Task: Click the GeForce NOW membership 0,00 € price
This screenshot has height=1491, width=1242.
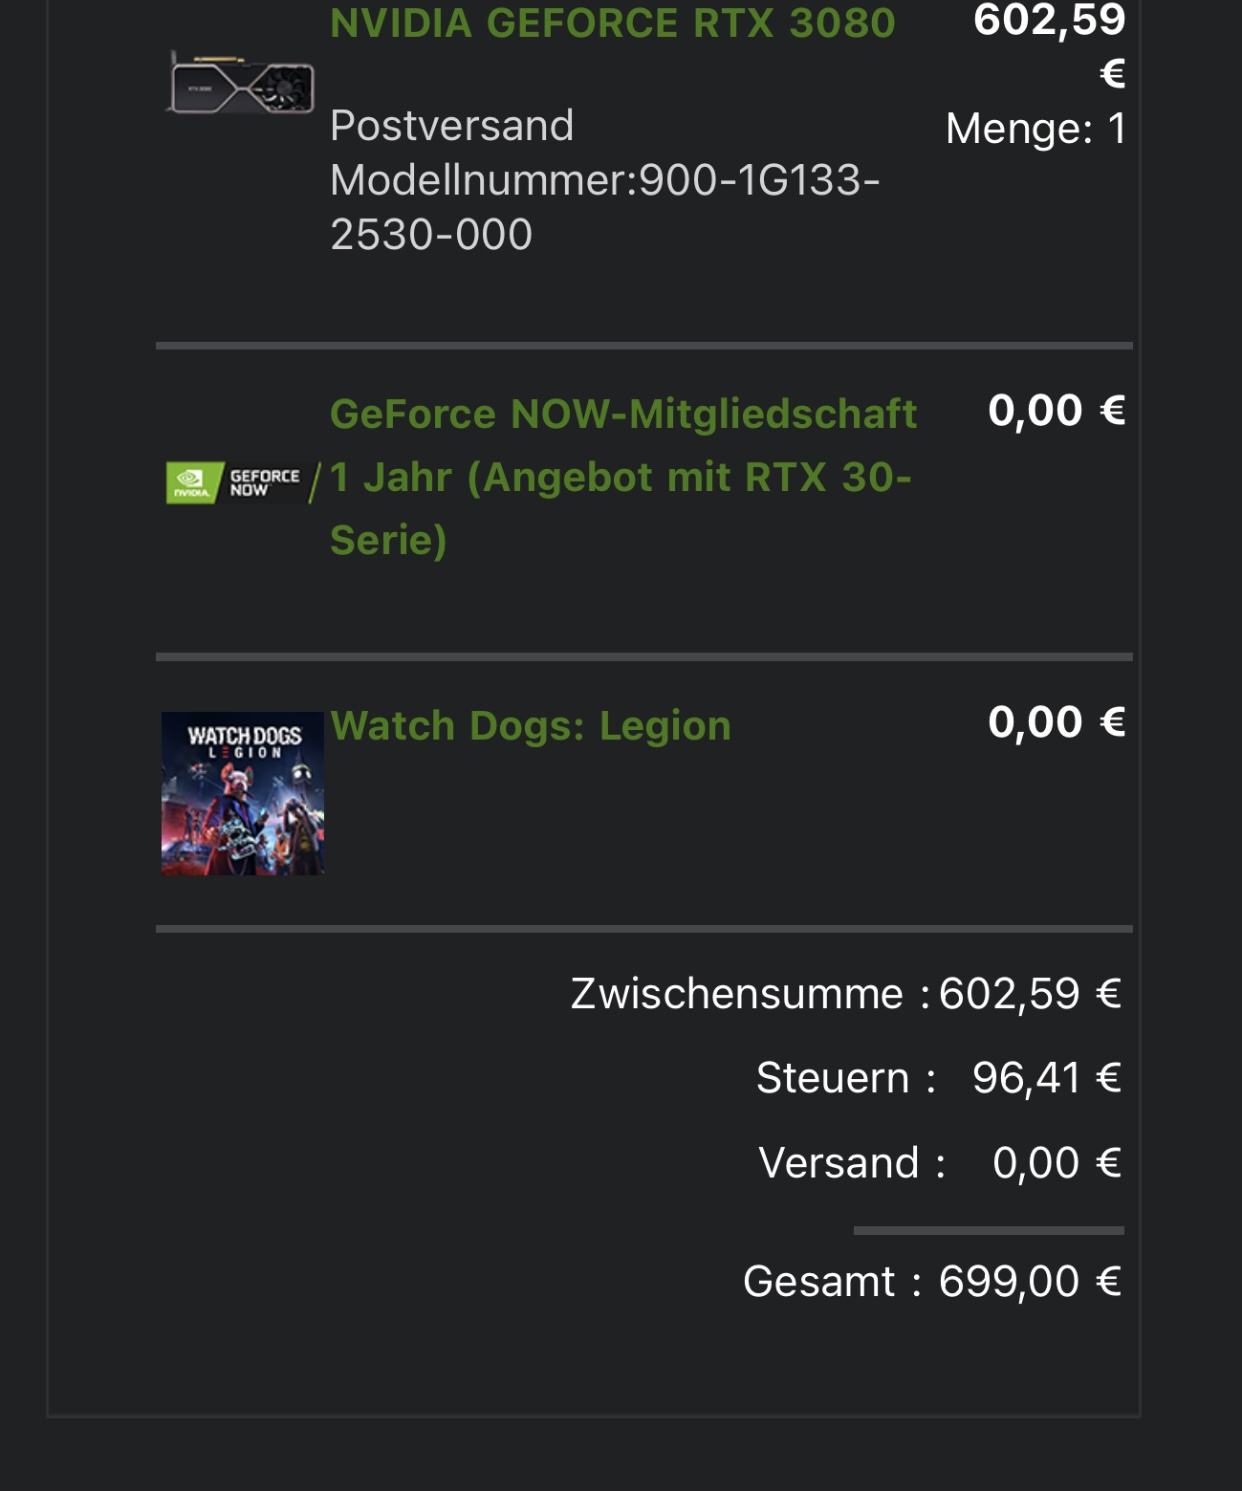Action: pos(1056,411)
